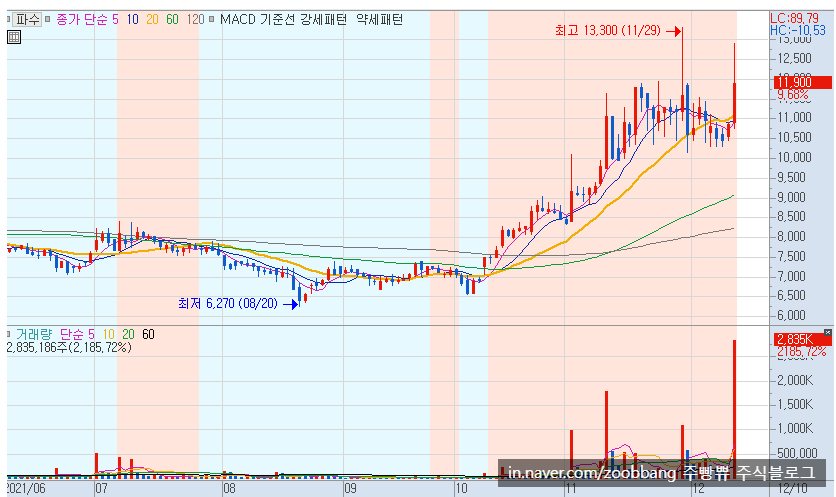836x497 pixels.
Task: Click the 10,500 price axis label
Action: (794, 137)
